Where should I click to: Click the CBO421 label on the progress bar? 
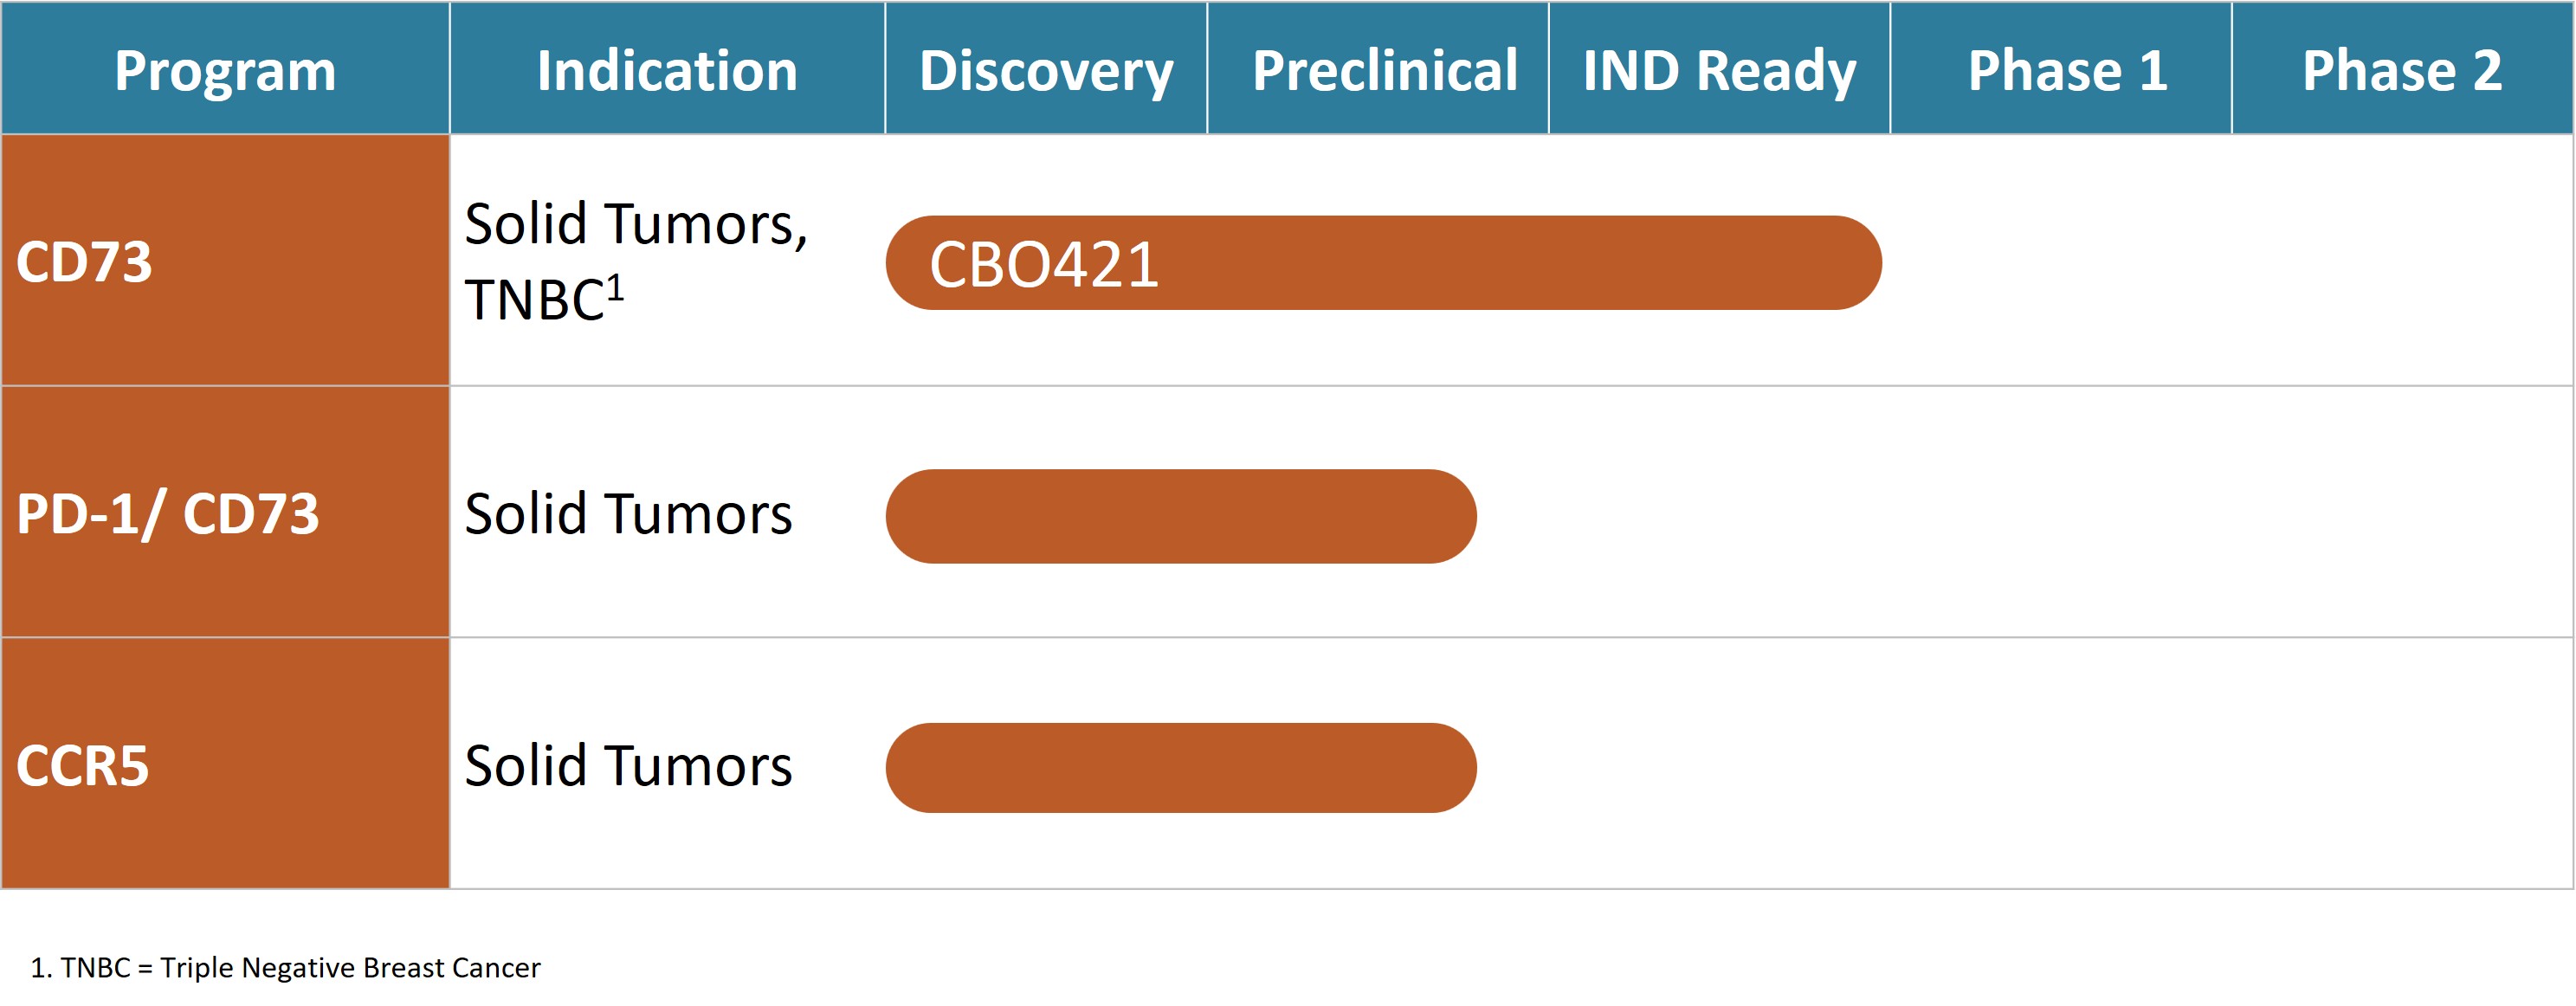1044,265
